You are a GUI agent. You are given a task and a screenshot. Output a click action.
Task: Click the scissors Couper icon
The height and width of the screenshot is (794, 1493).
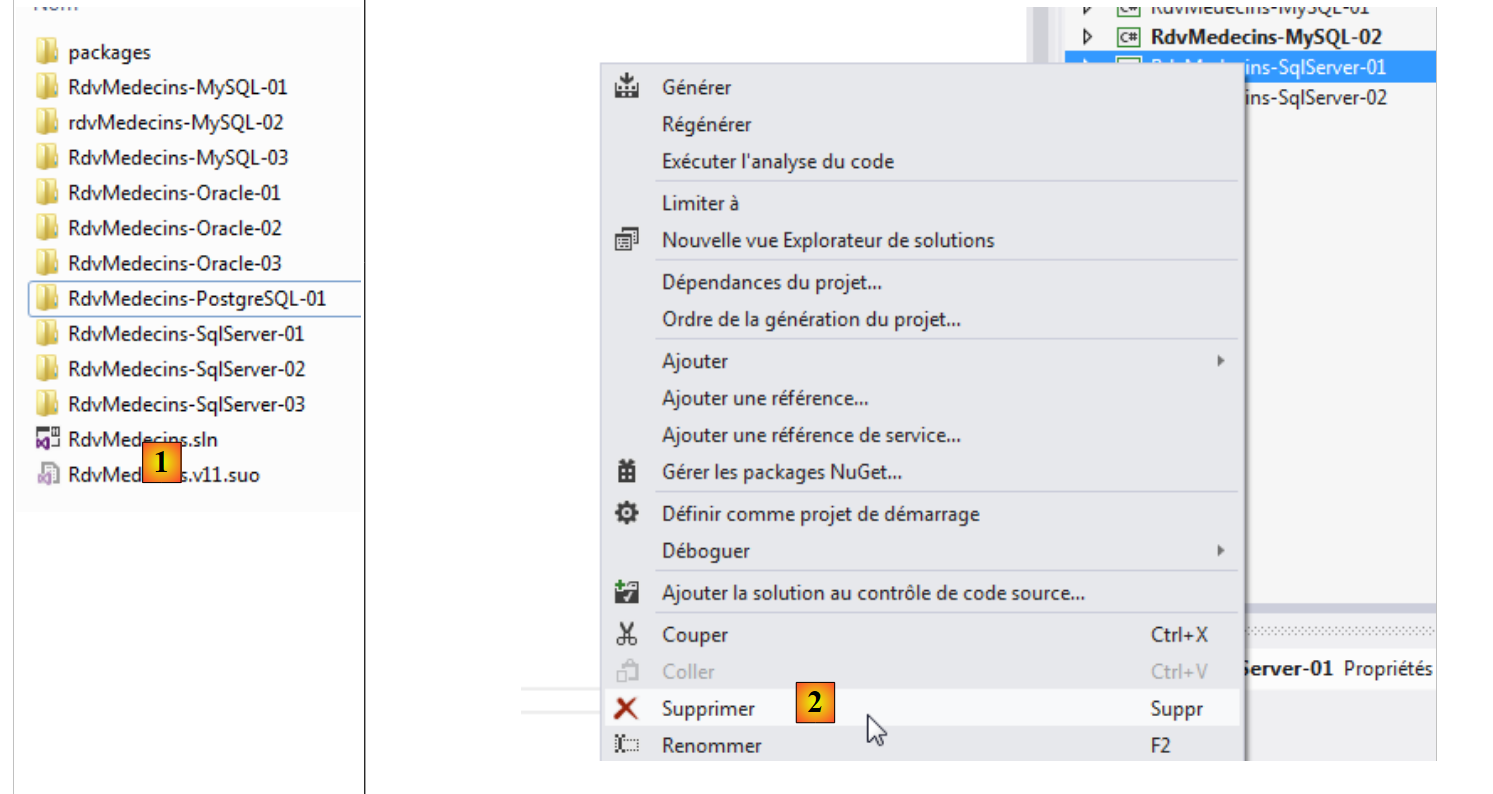pos(627,634)
